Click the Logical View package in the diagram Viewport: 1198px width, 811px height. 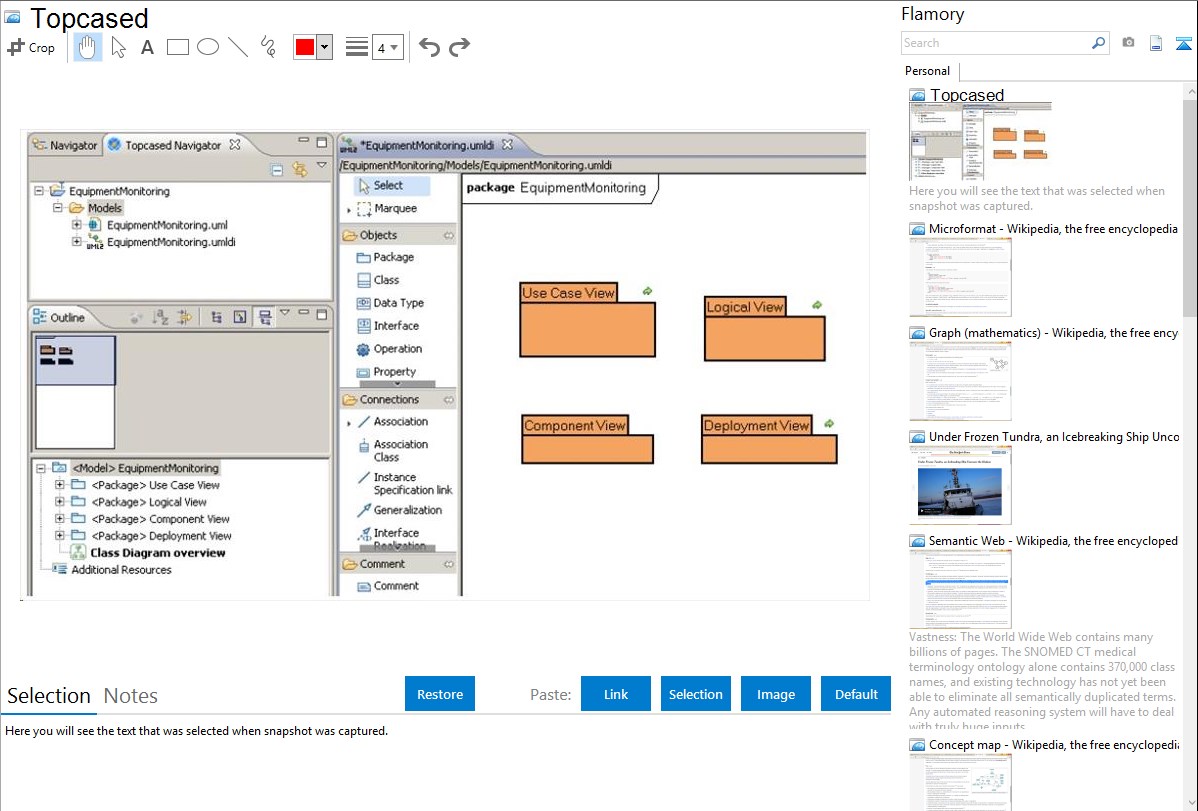click(764, 329)
